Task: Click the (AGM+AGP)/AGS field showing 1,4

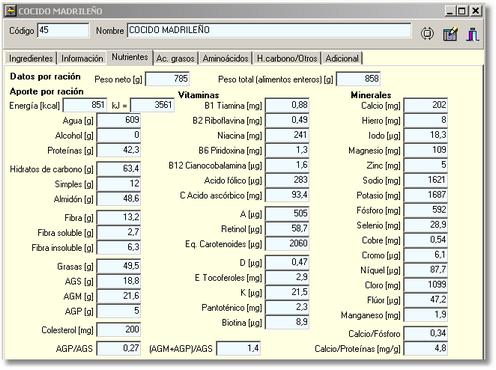Action: click(239, 348)
